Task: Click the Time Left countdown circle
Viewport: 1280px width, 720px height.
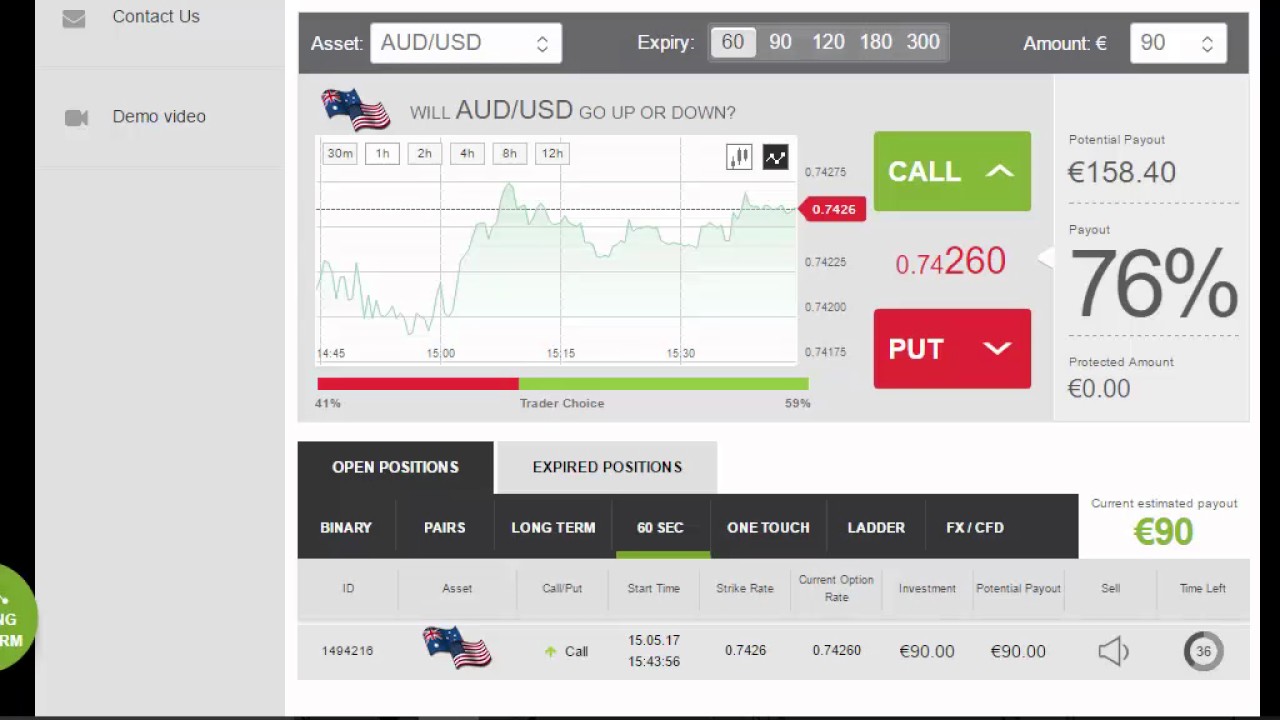Action: [1203, 651]
